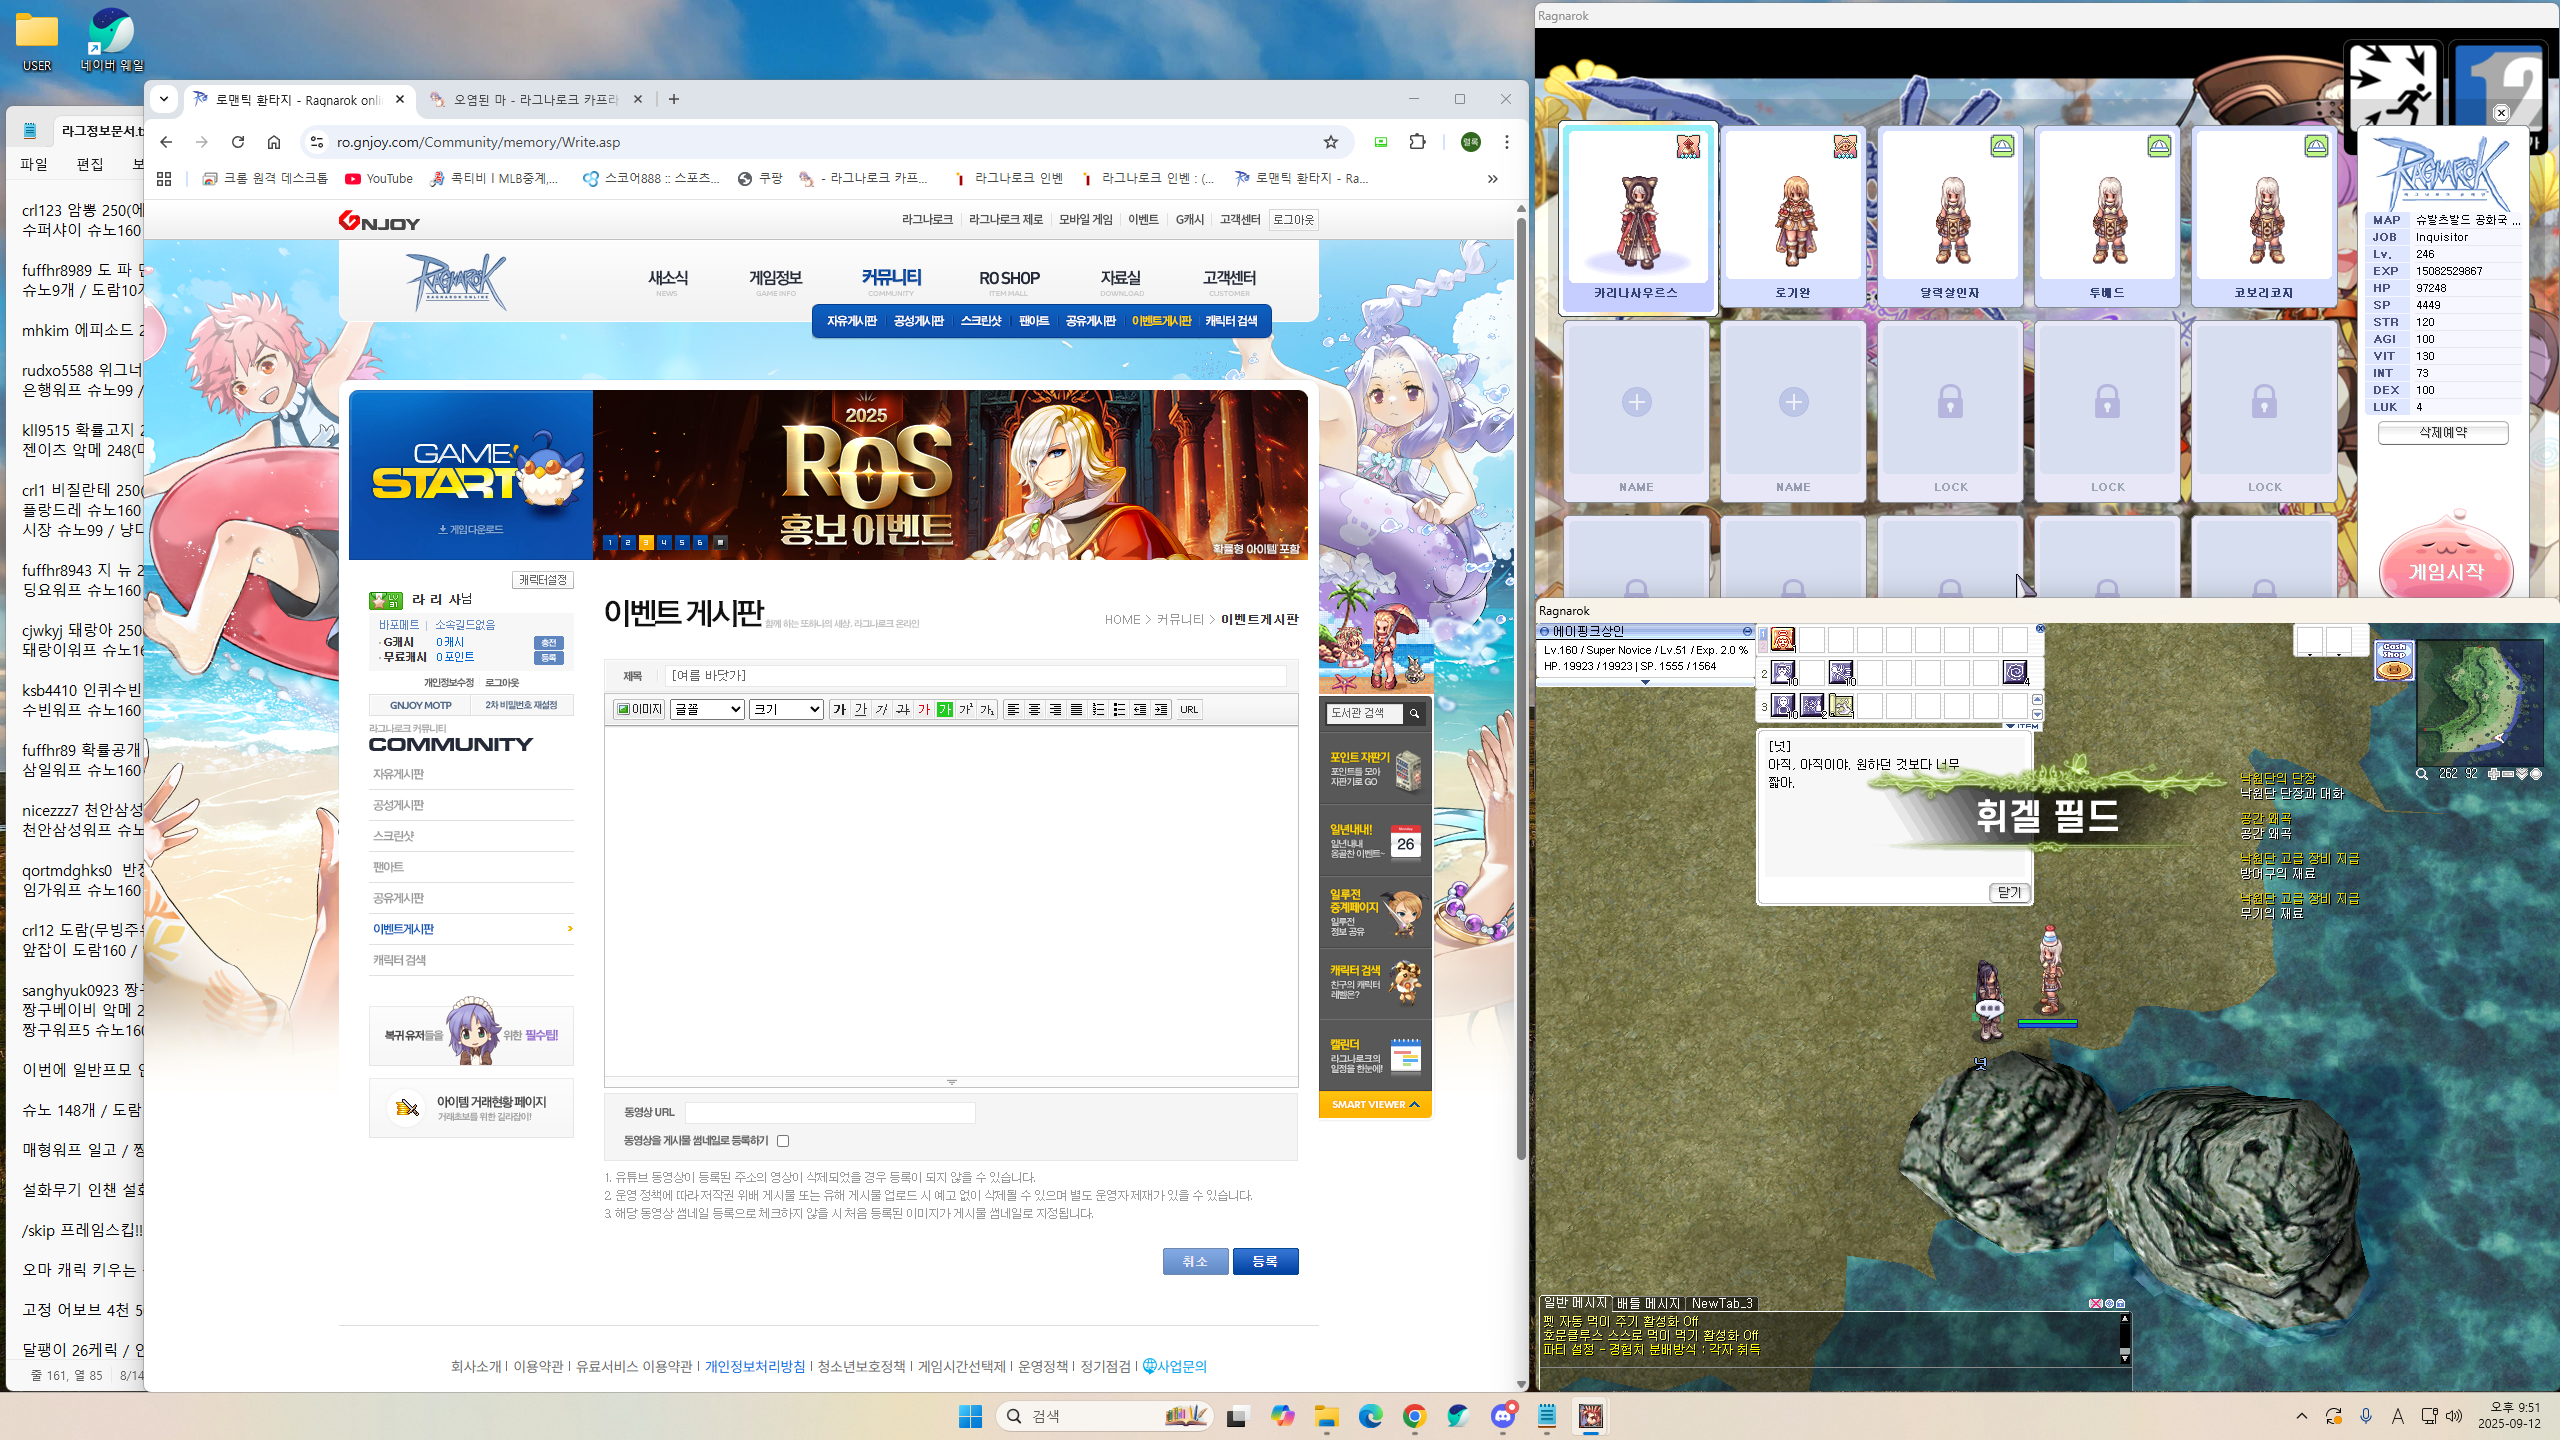Apply subscript formatting in the editor
The height and width of the screenshot is (1440, 2560).
[x=986, y=709]
